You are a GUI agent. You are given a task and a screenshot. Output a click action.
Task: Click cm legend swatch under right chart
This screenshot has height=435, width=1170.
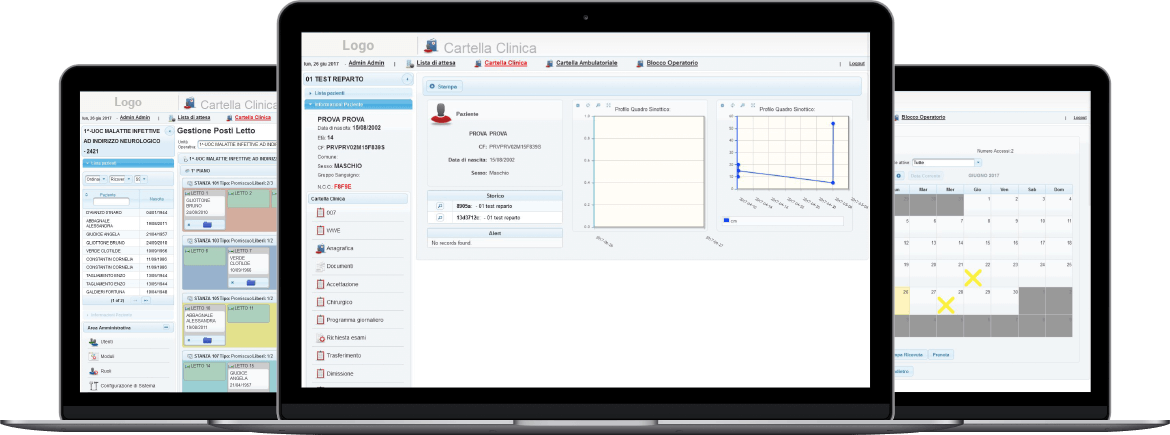point(727,221)
